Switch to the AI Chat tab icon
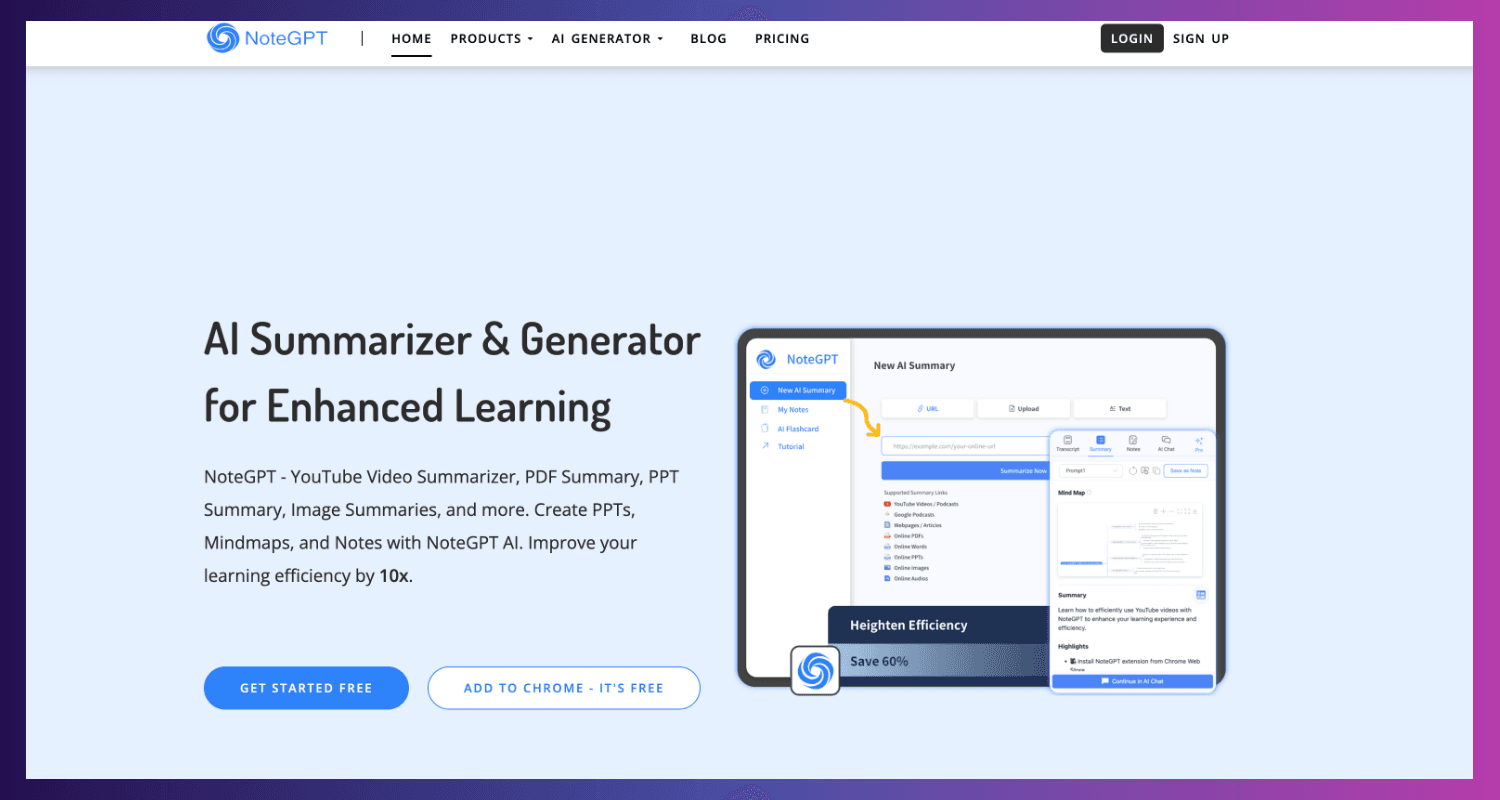Viewport: 1500px width, 800px height. pos(1166,440)
